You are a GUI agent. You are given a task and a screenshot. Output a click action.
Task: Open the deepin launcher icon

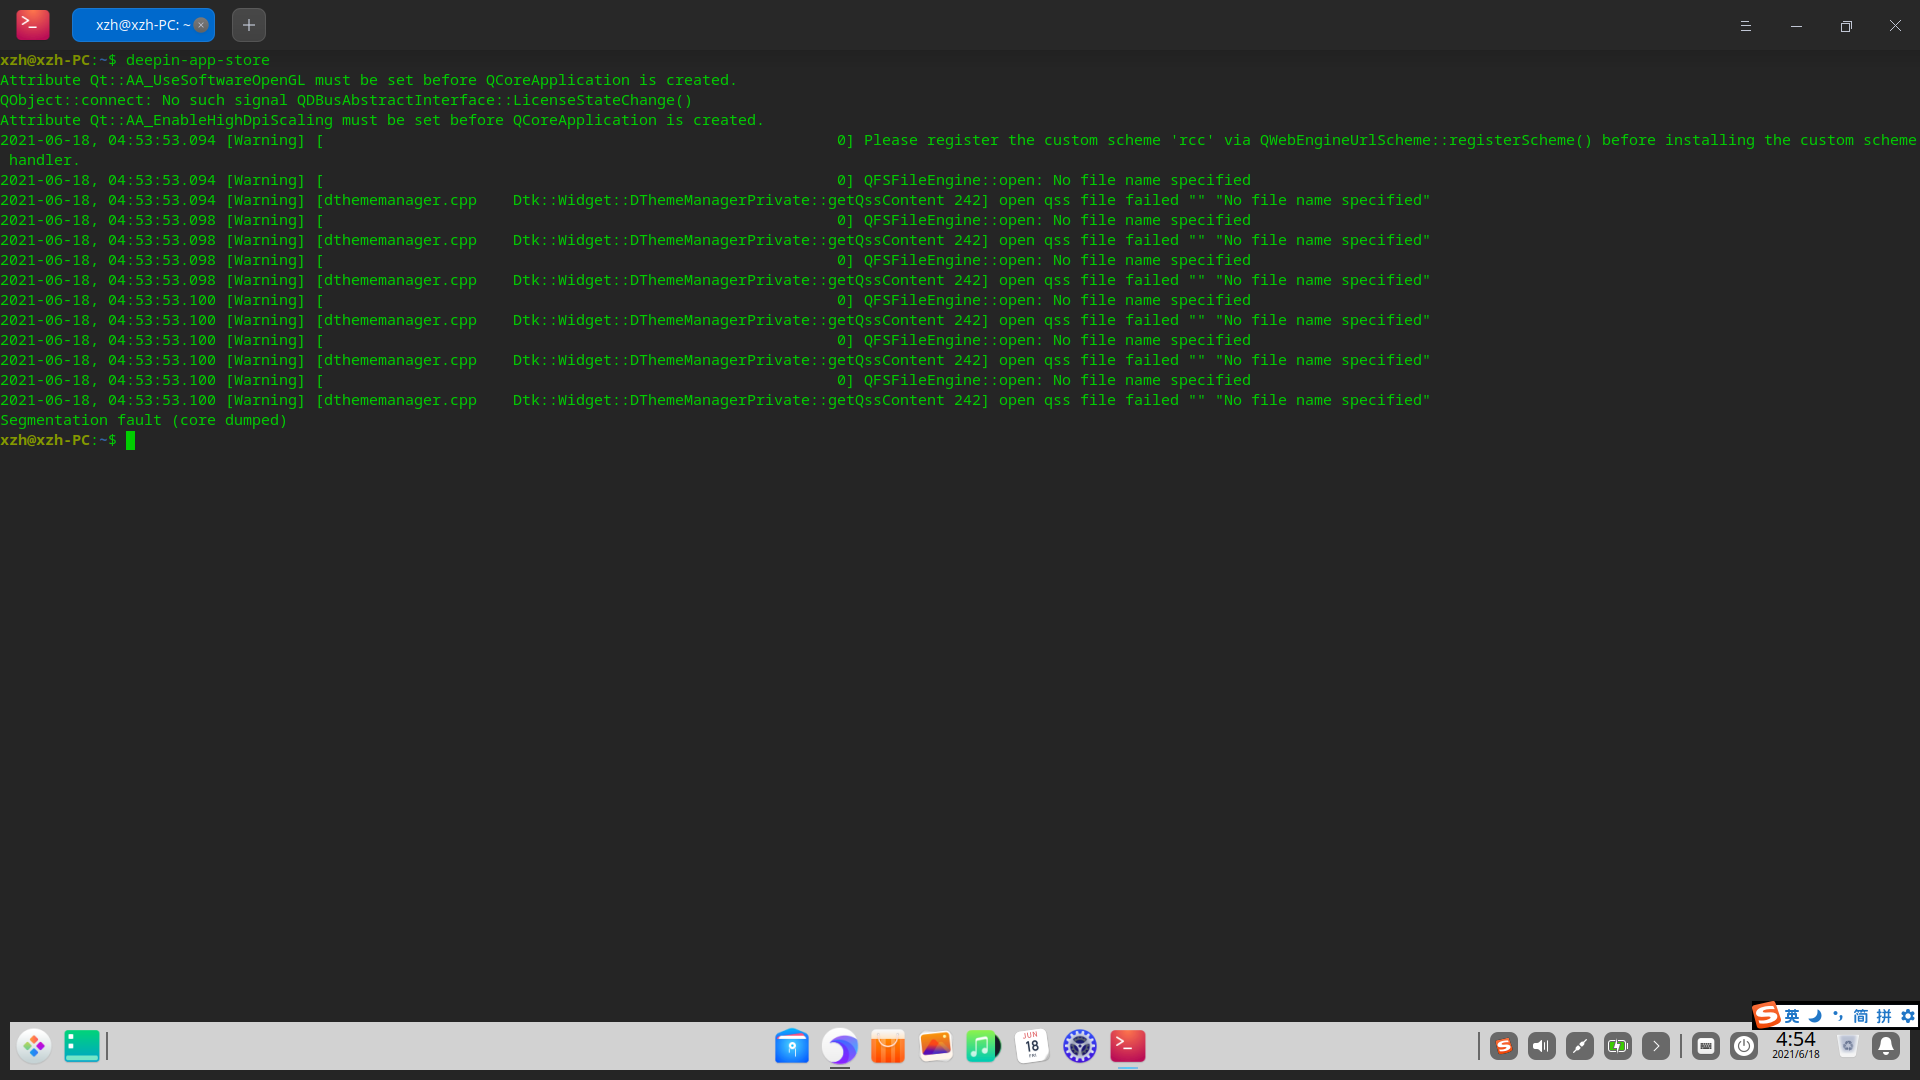[x=34, y=1046]
